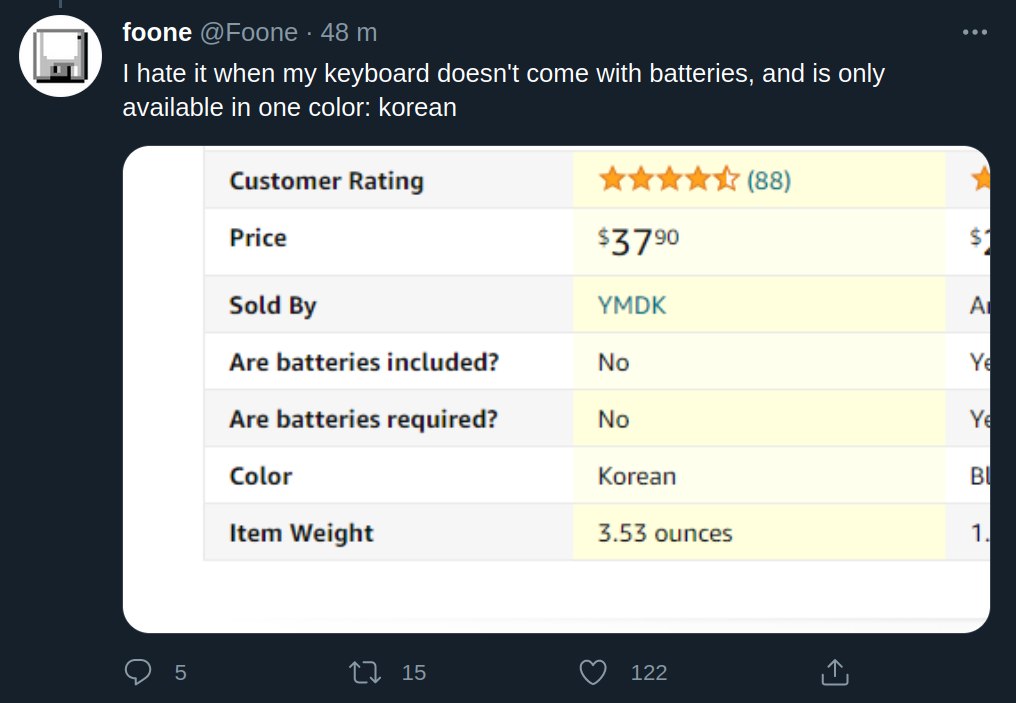This screenshot has height=703, width=1016.
Task: Click the 'Korean' color value
Action: [637, 476]
